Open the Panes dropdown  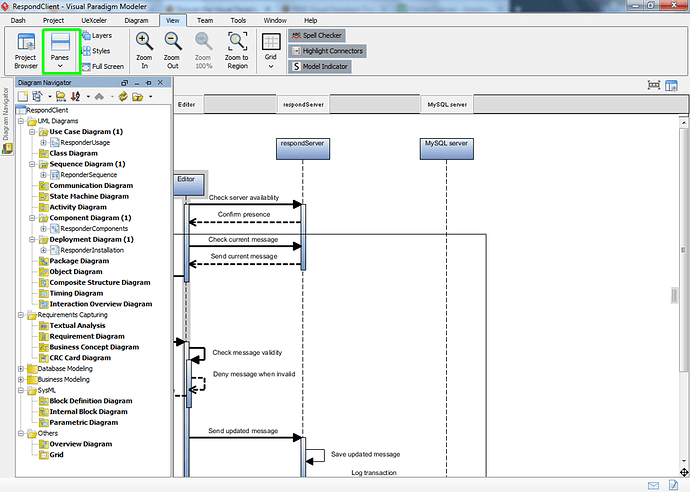point(60,52)
